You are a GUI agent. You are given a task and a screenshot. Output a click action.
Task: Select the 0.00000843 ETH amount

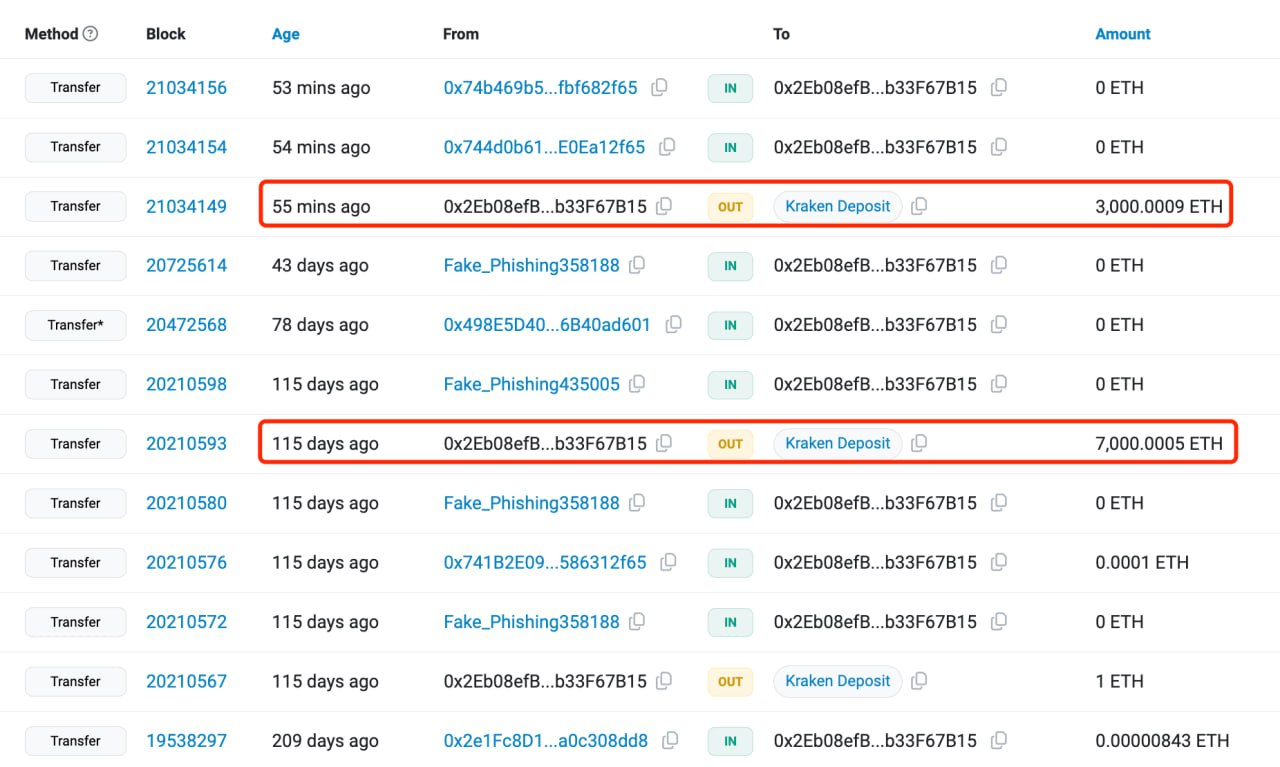[x=1163, y=741]
